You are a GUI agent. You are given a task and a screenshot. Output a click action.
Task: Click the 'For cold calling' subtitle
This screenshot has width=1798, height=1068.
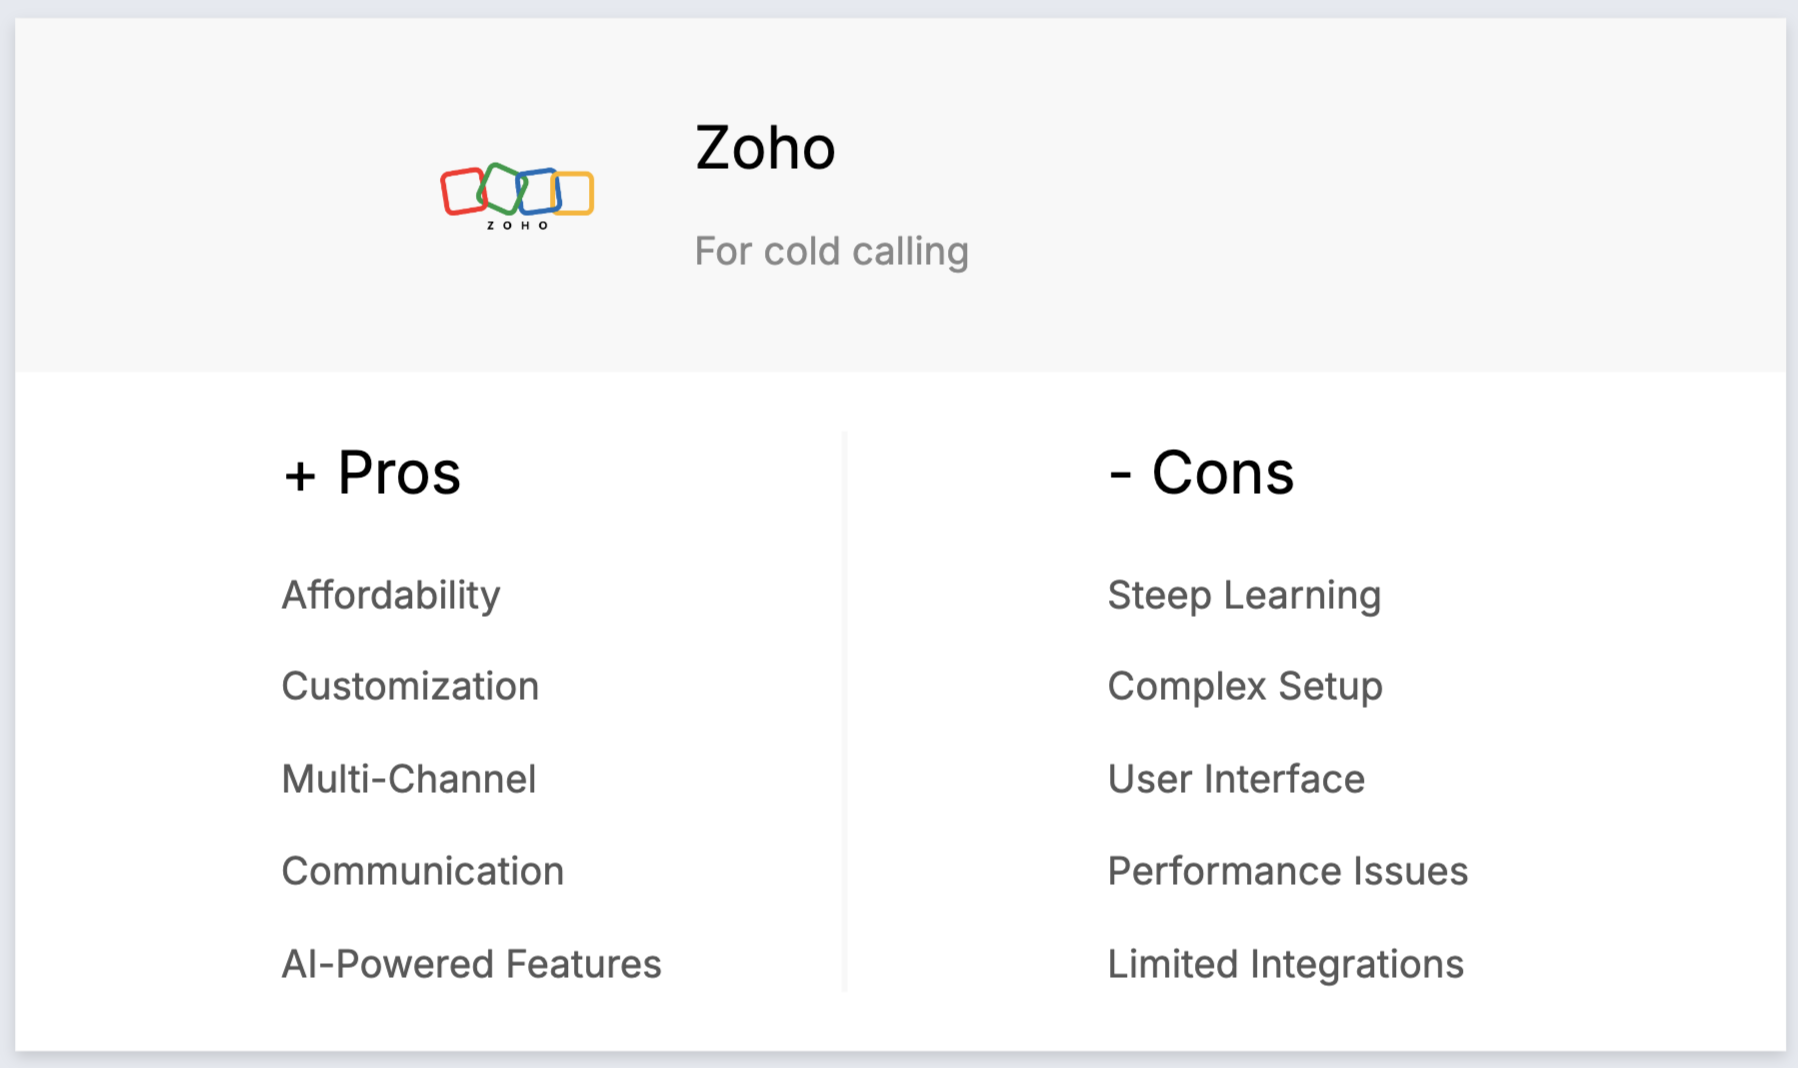831,251
